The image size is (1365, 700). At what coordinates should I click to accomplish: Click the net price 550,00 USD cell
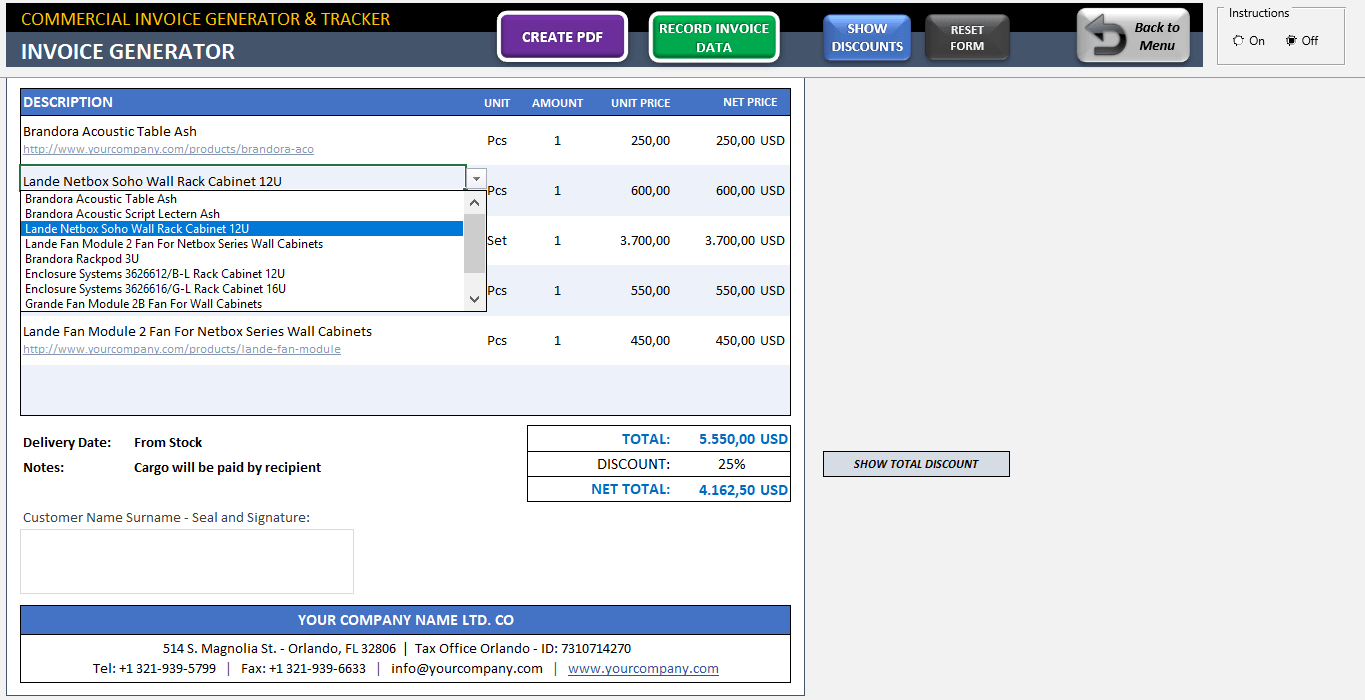tap(750, 290)
